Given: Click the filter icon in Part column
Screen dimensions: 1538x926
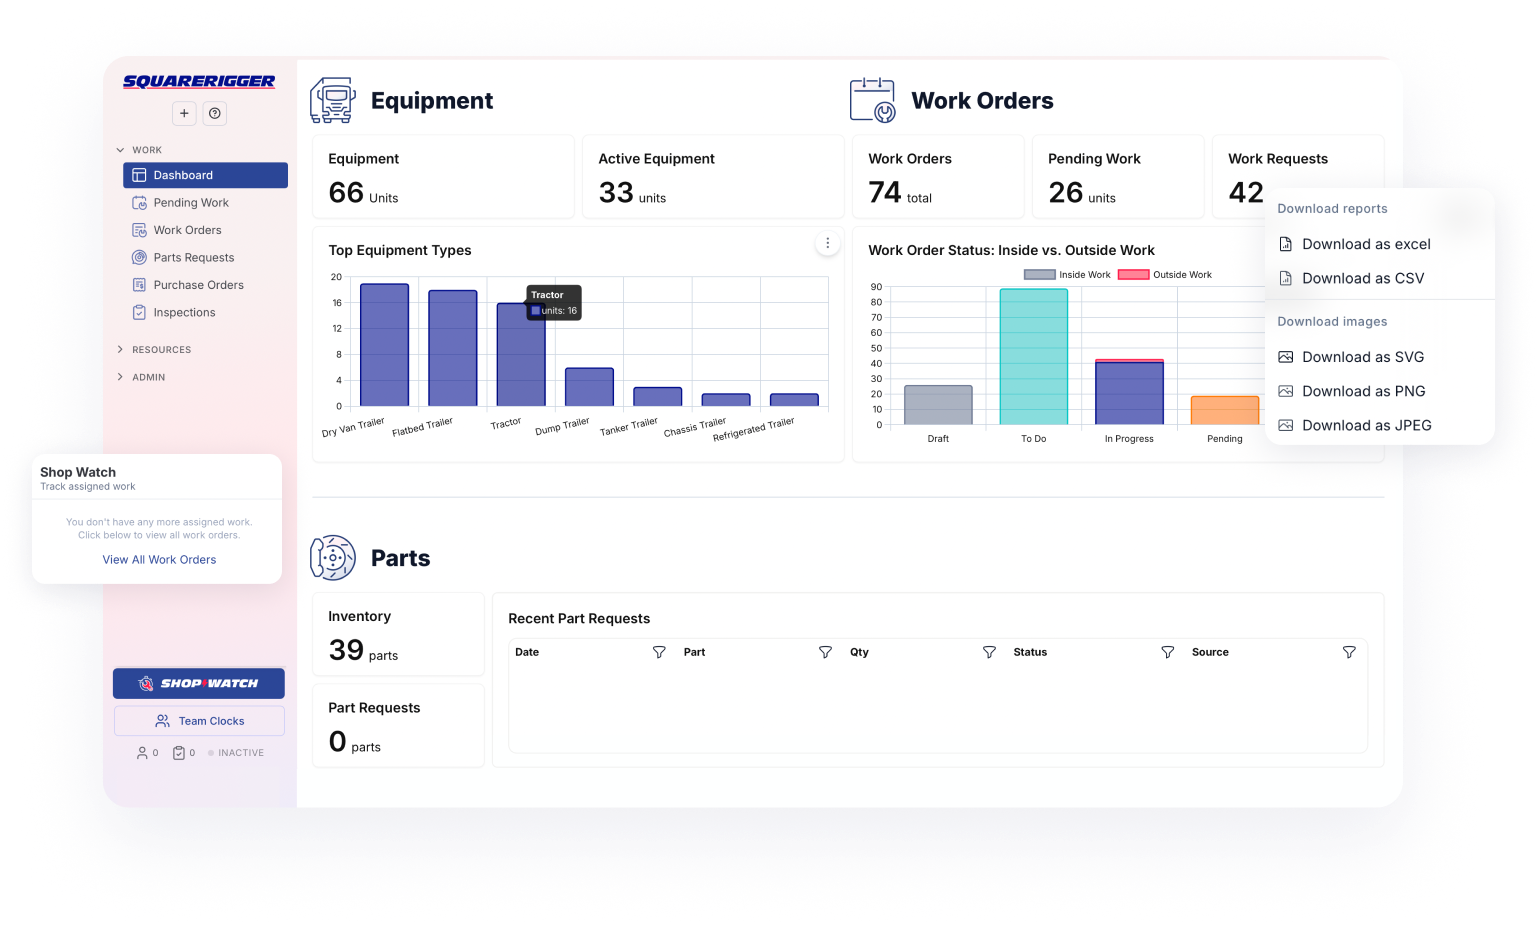Looking at the screenshot, I should click(825, 652).
